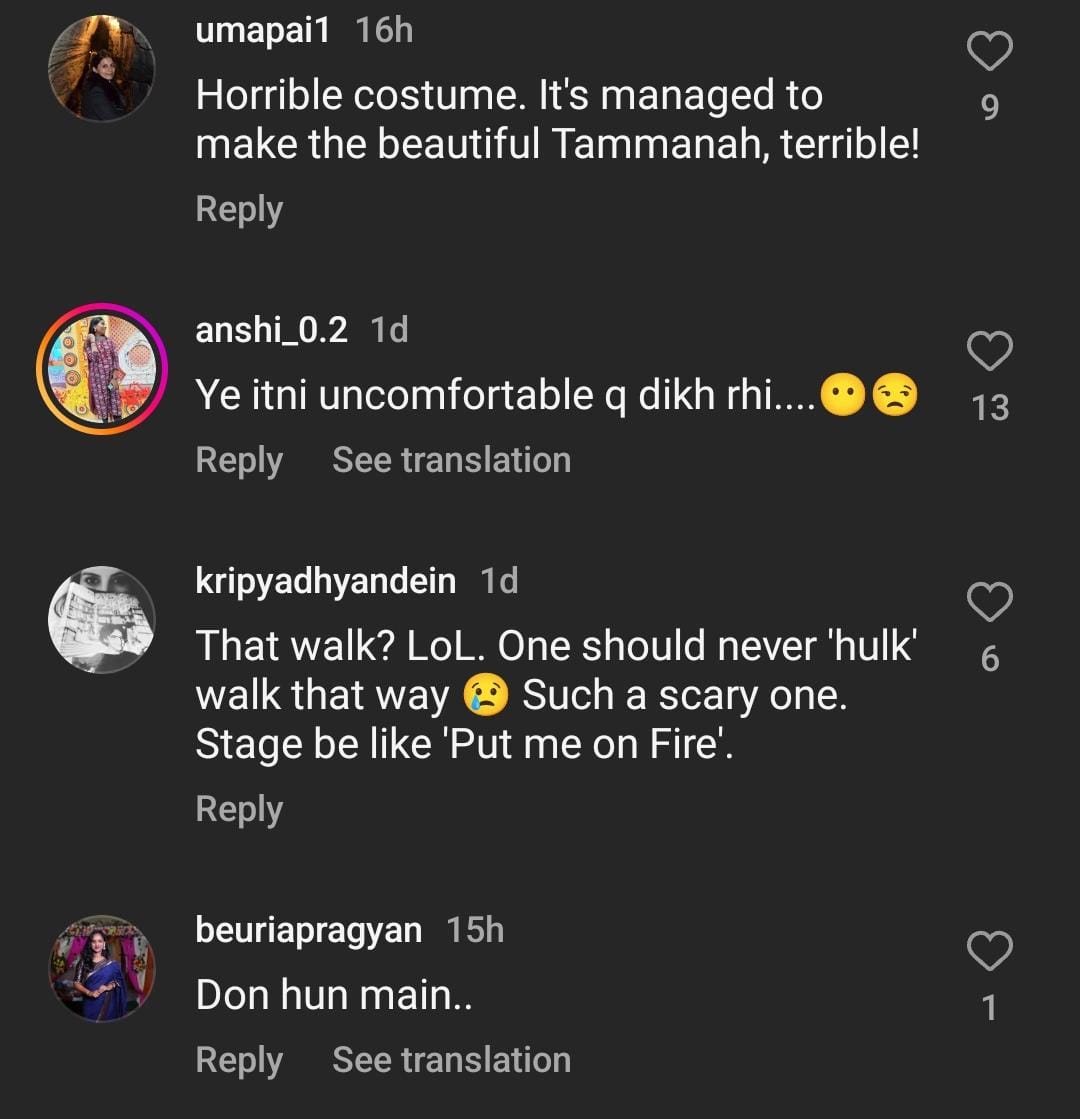Viewport: 1080px width, 1119px height.
Task: View anshi_0.2's story from avatar ring
Action: (x=102, y=368)
